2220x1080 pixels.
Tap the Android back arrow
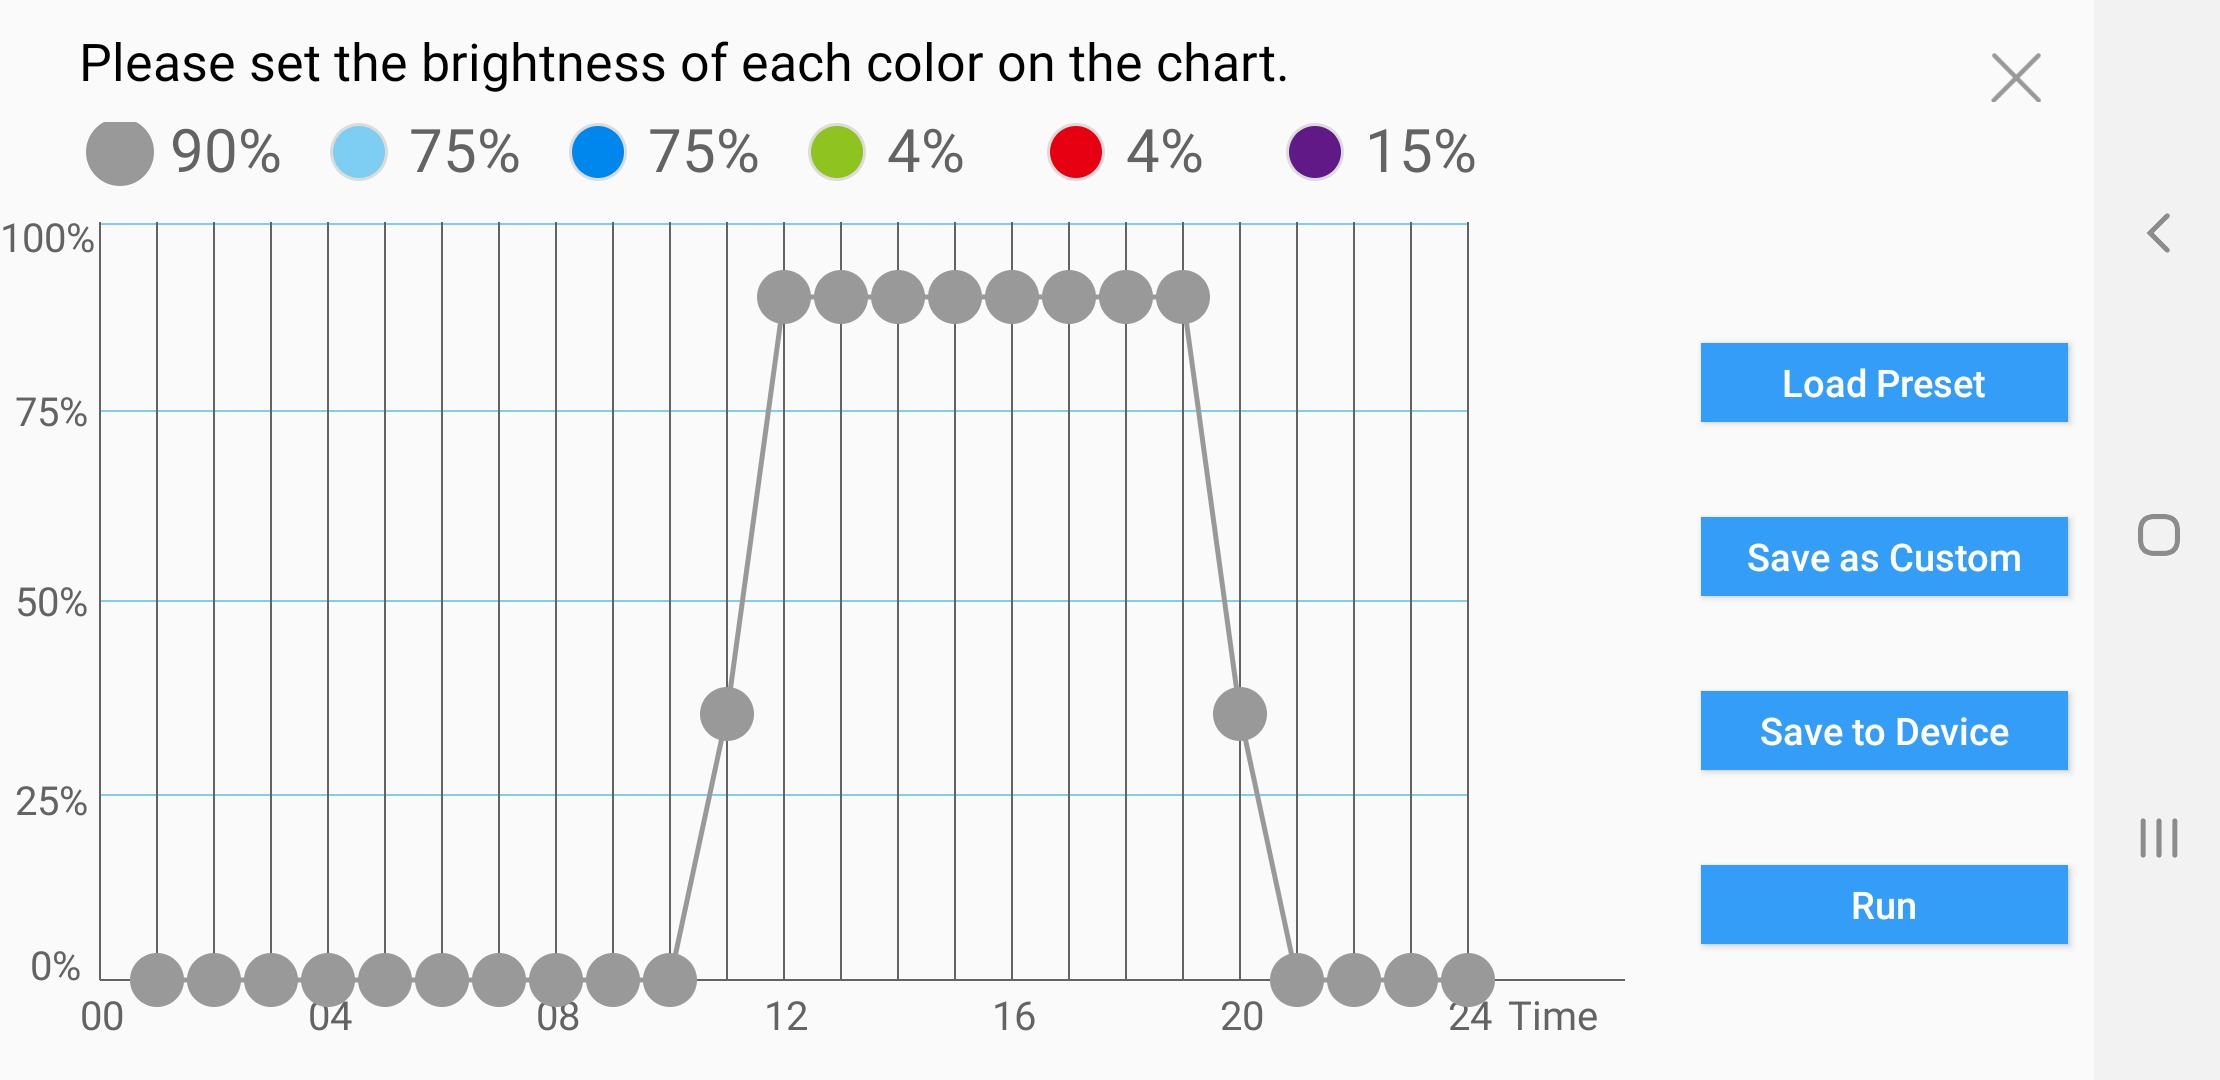tap(2159, 233)
